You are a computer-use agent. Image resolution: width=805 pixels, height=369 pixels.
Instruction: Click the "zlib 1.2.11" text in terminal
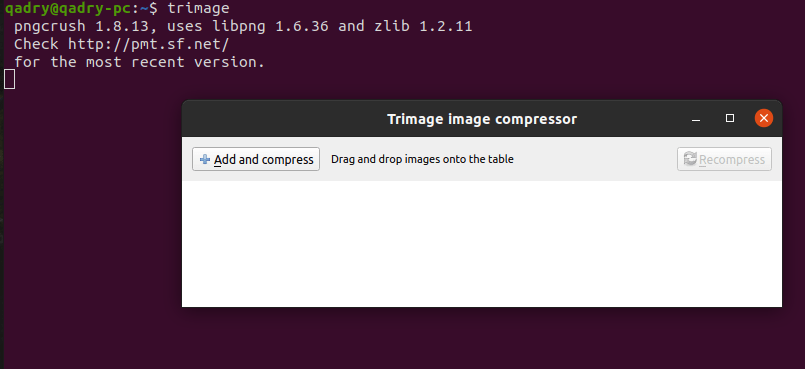point(423,26)
